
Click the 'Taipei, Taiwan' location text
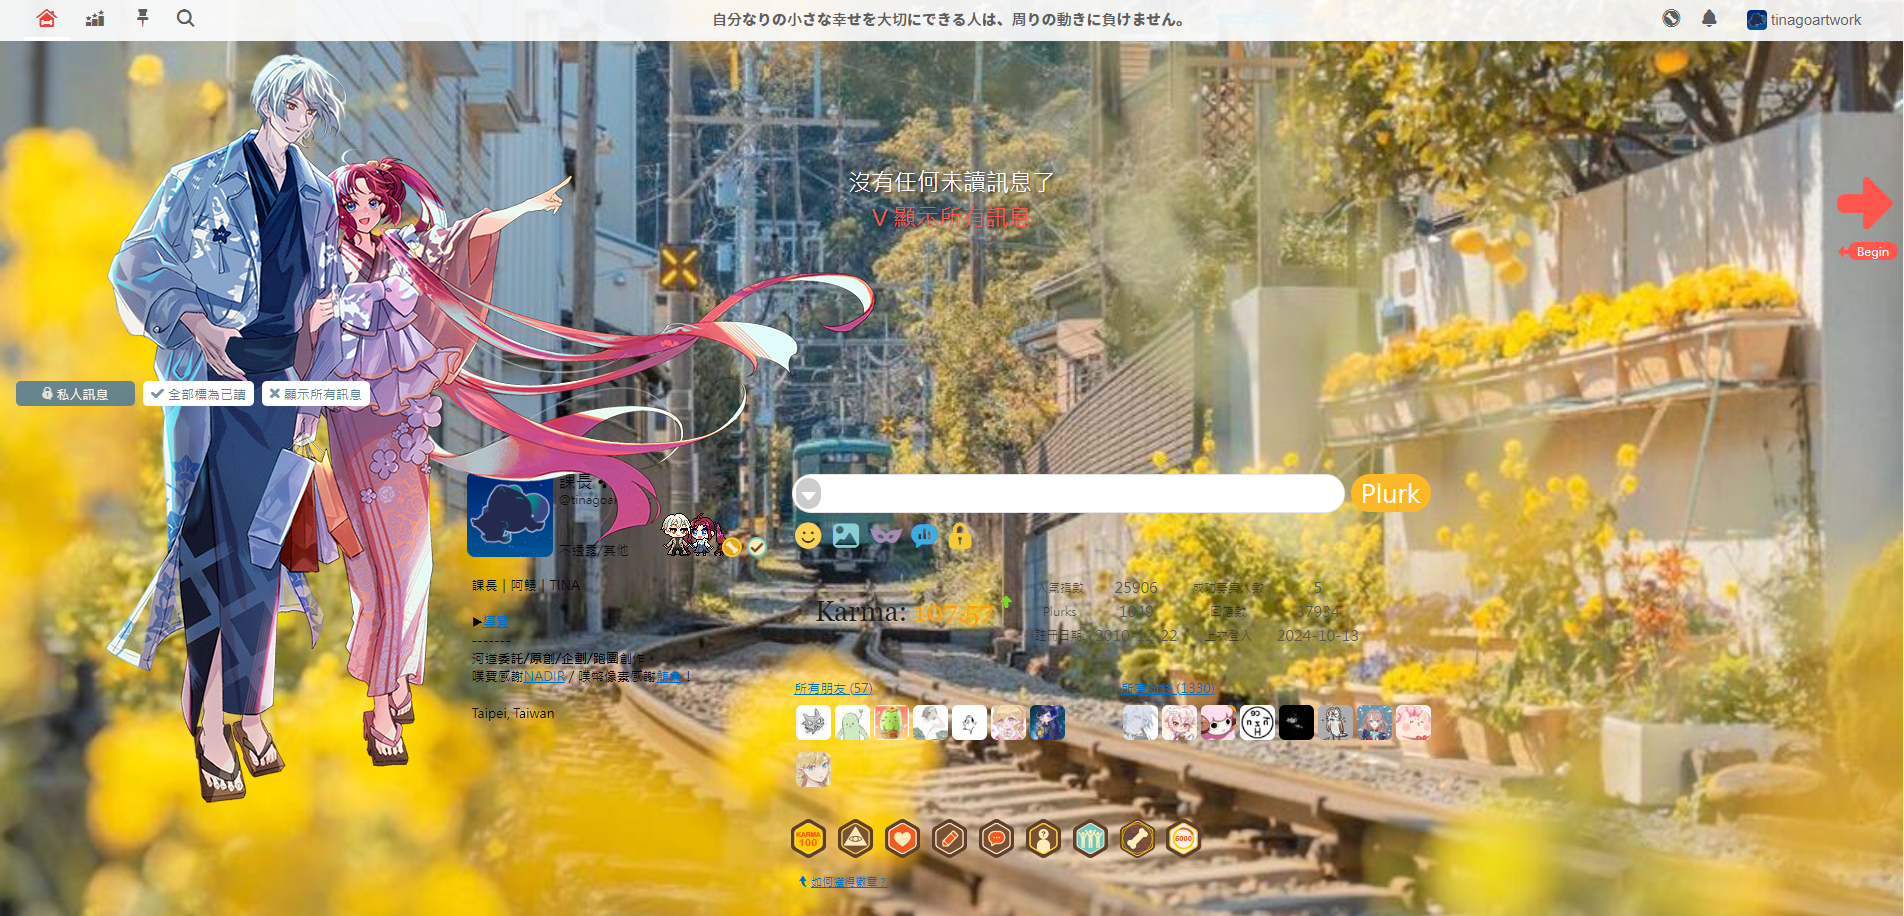(513, 713)
